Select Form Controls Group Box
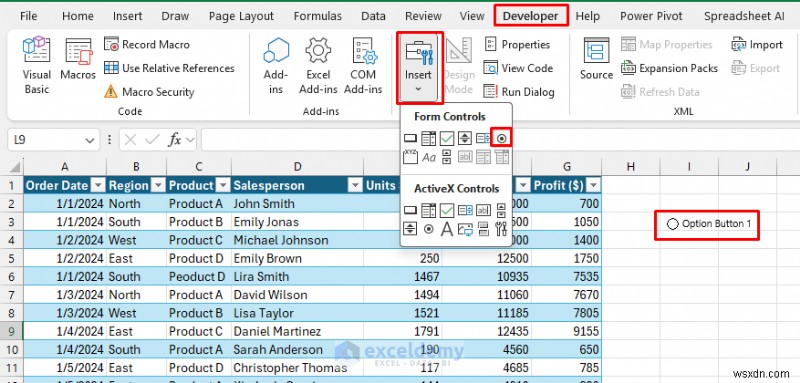Screen dimensions: 800x383 pos(410,157)
